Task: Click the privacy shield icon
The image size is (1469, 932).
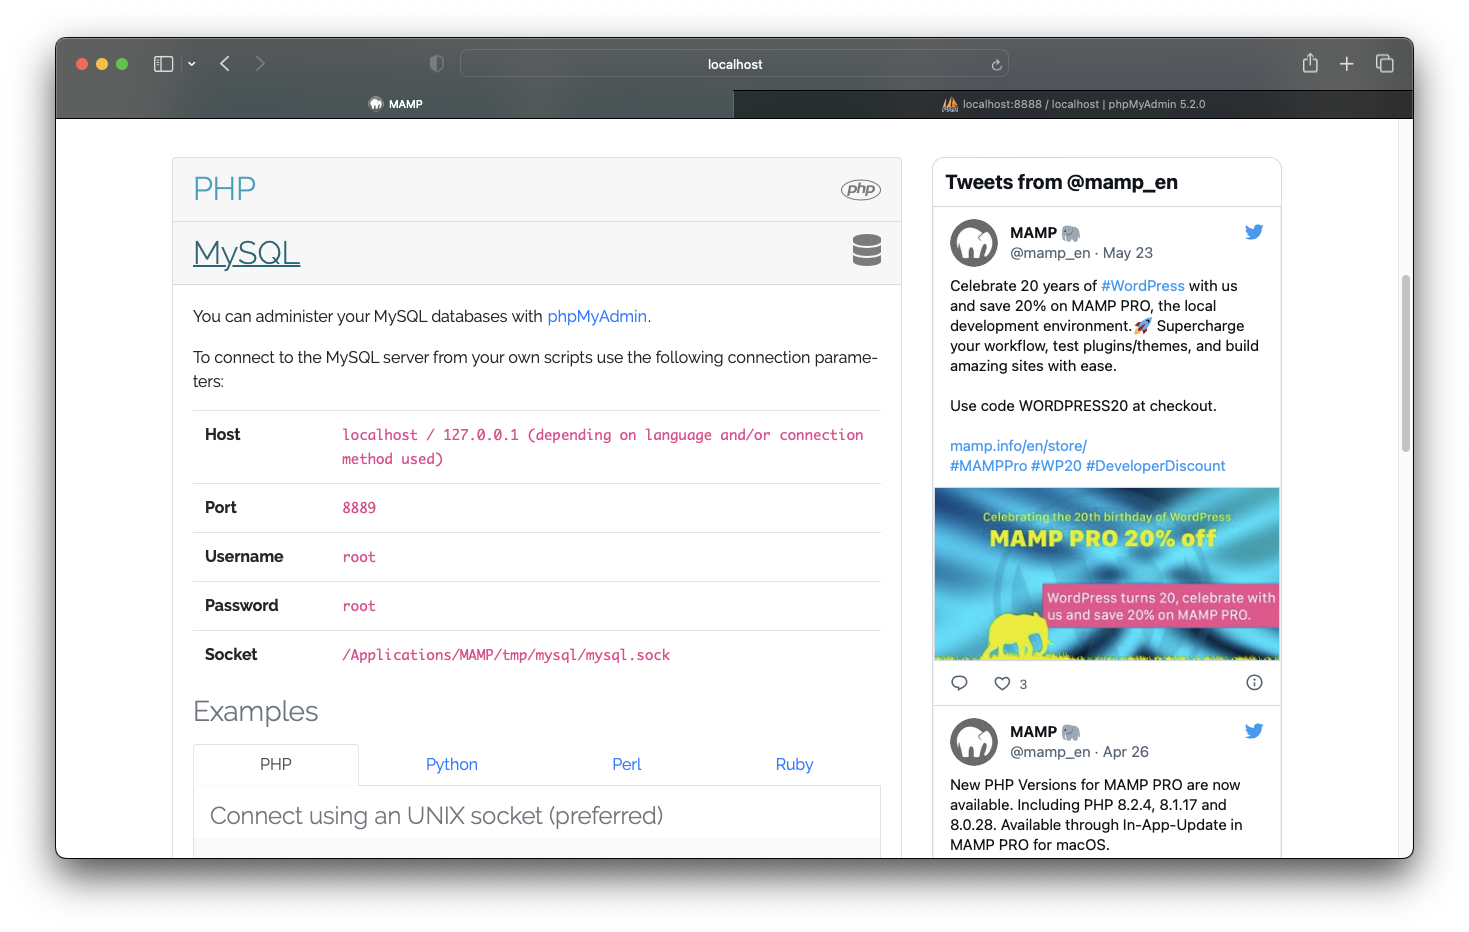Action: (437, 64)
